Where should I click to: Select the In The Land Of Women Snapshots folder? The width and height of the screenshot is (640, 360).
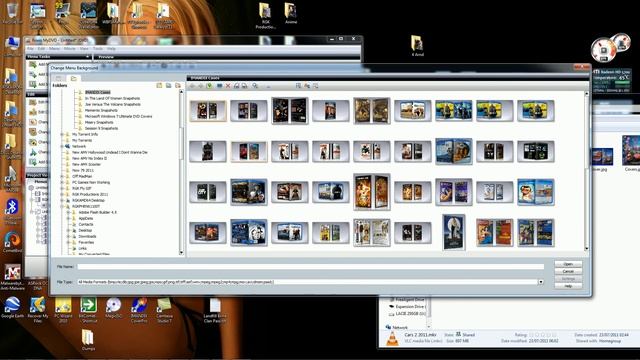coord(112,98)
